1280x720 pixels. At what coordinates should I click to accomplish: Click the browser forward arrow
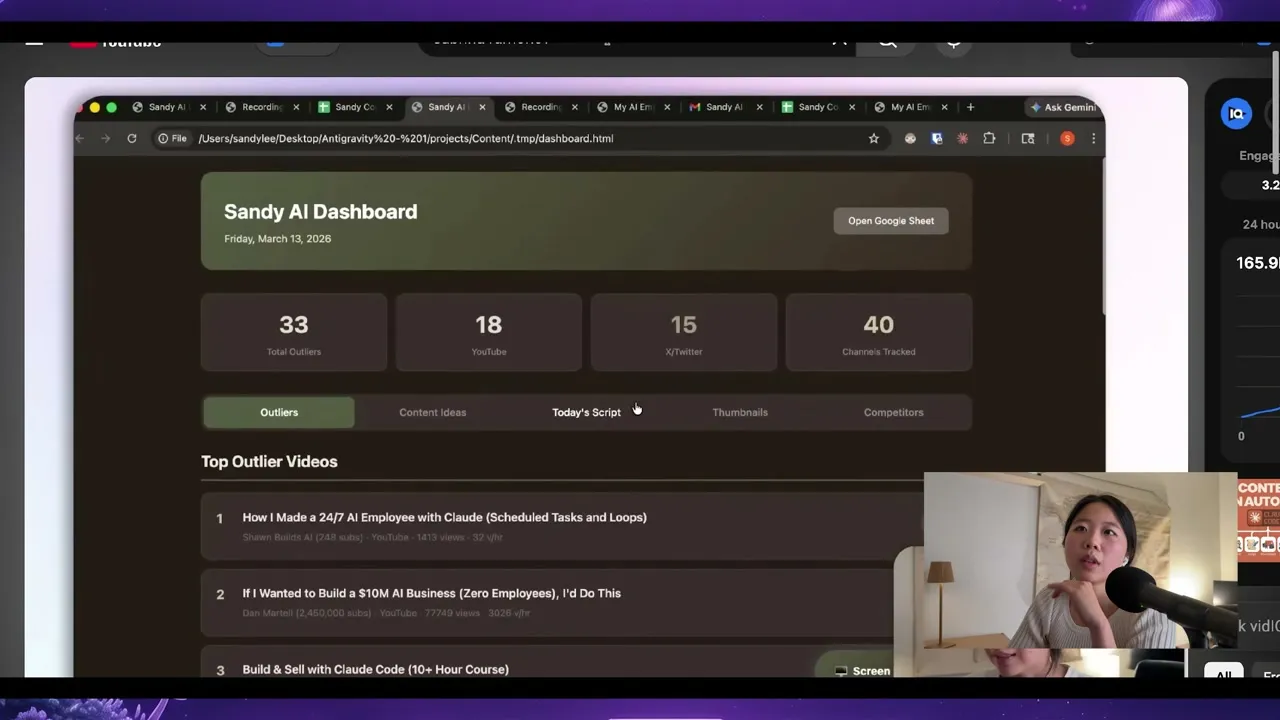pyautogui.click(x=105, y=138)
